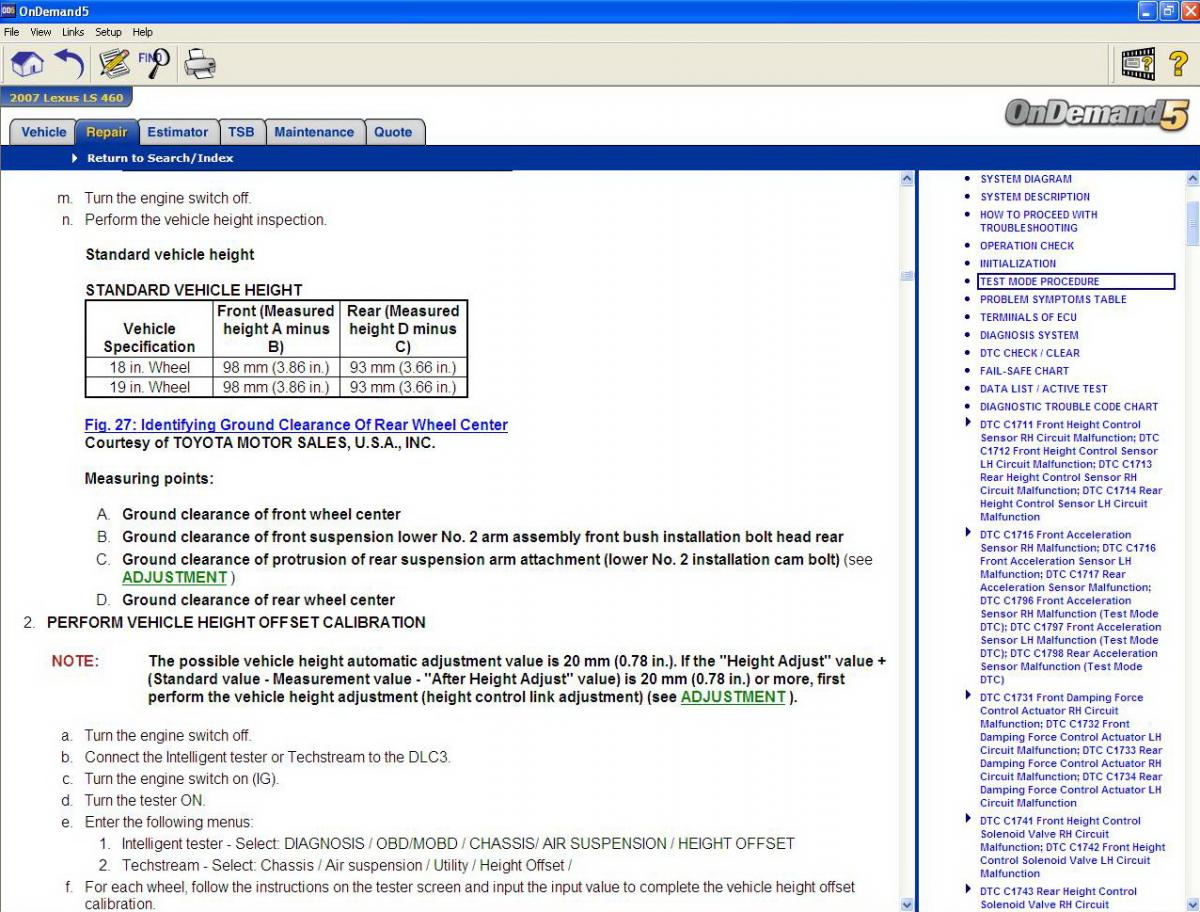Open the Help menu

pyautogui.click(x=143, y=32)
